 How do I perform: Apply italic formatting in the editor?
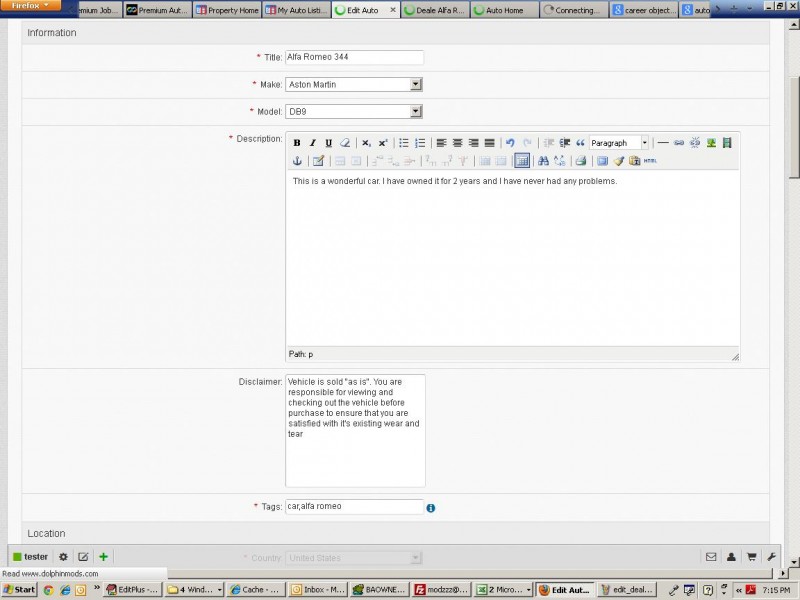point(312,143)
